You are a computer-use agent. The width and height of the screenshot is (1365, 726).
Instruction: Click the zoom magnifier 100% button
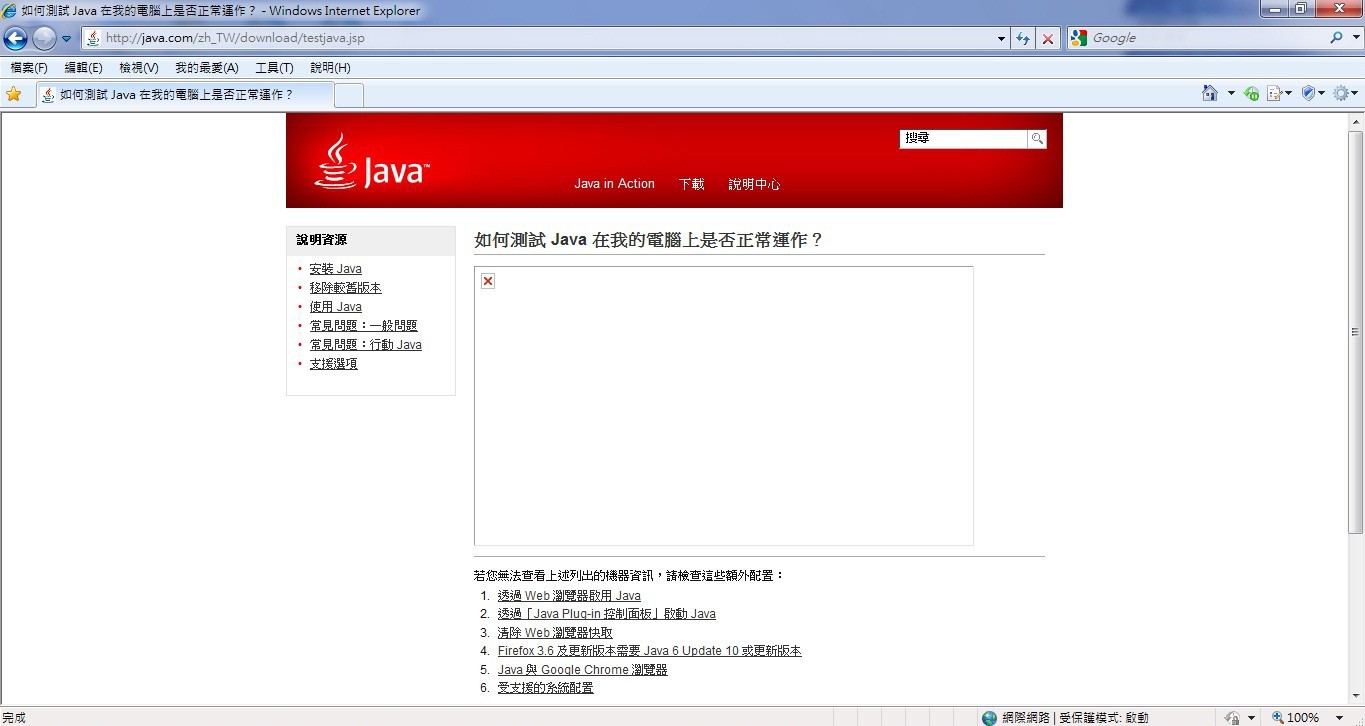coord(1297,717)
